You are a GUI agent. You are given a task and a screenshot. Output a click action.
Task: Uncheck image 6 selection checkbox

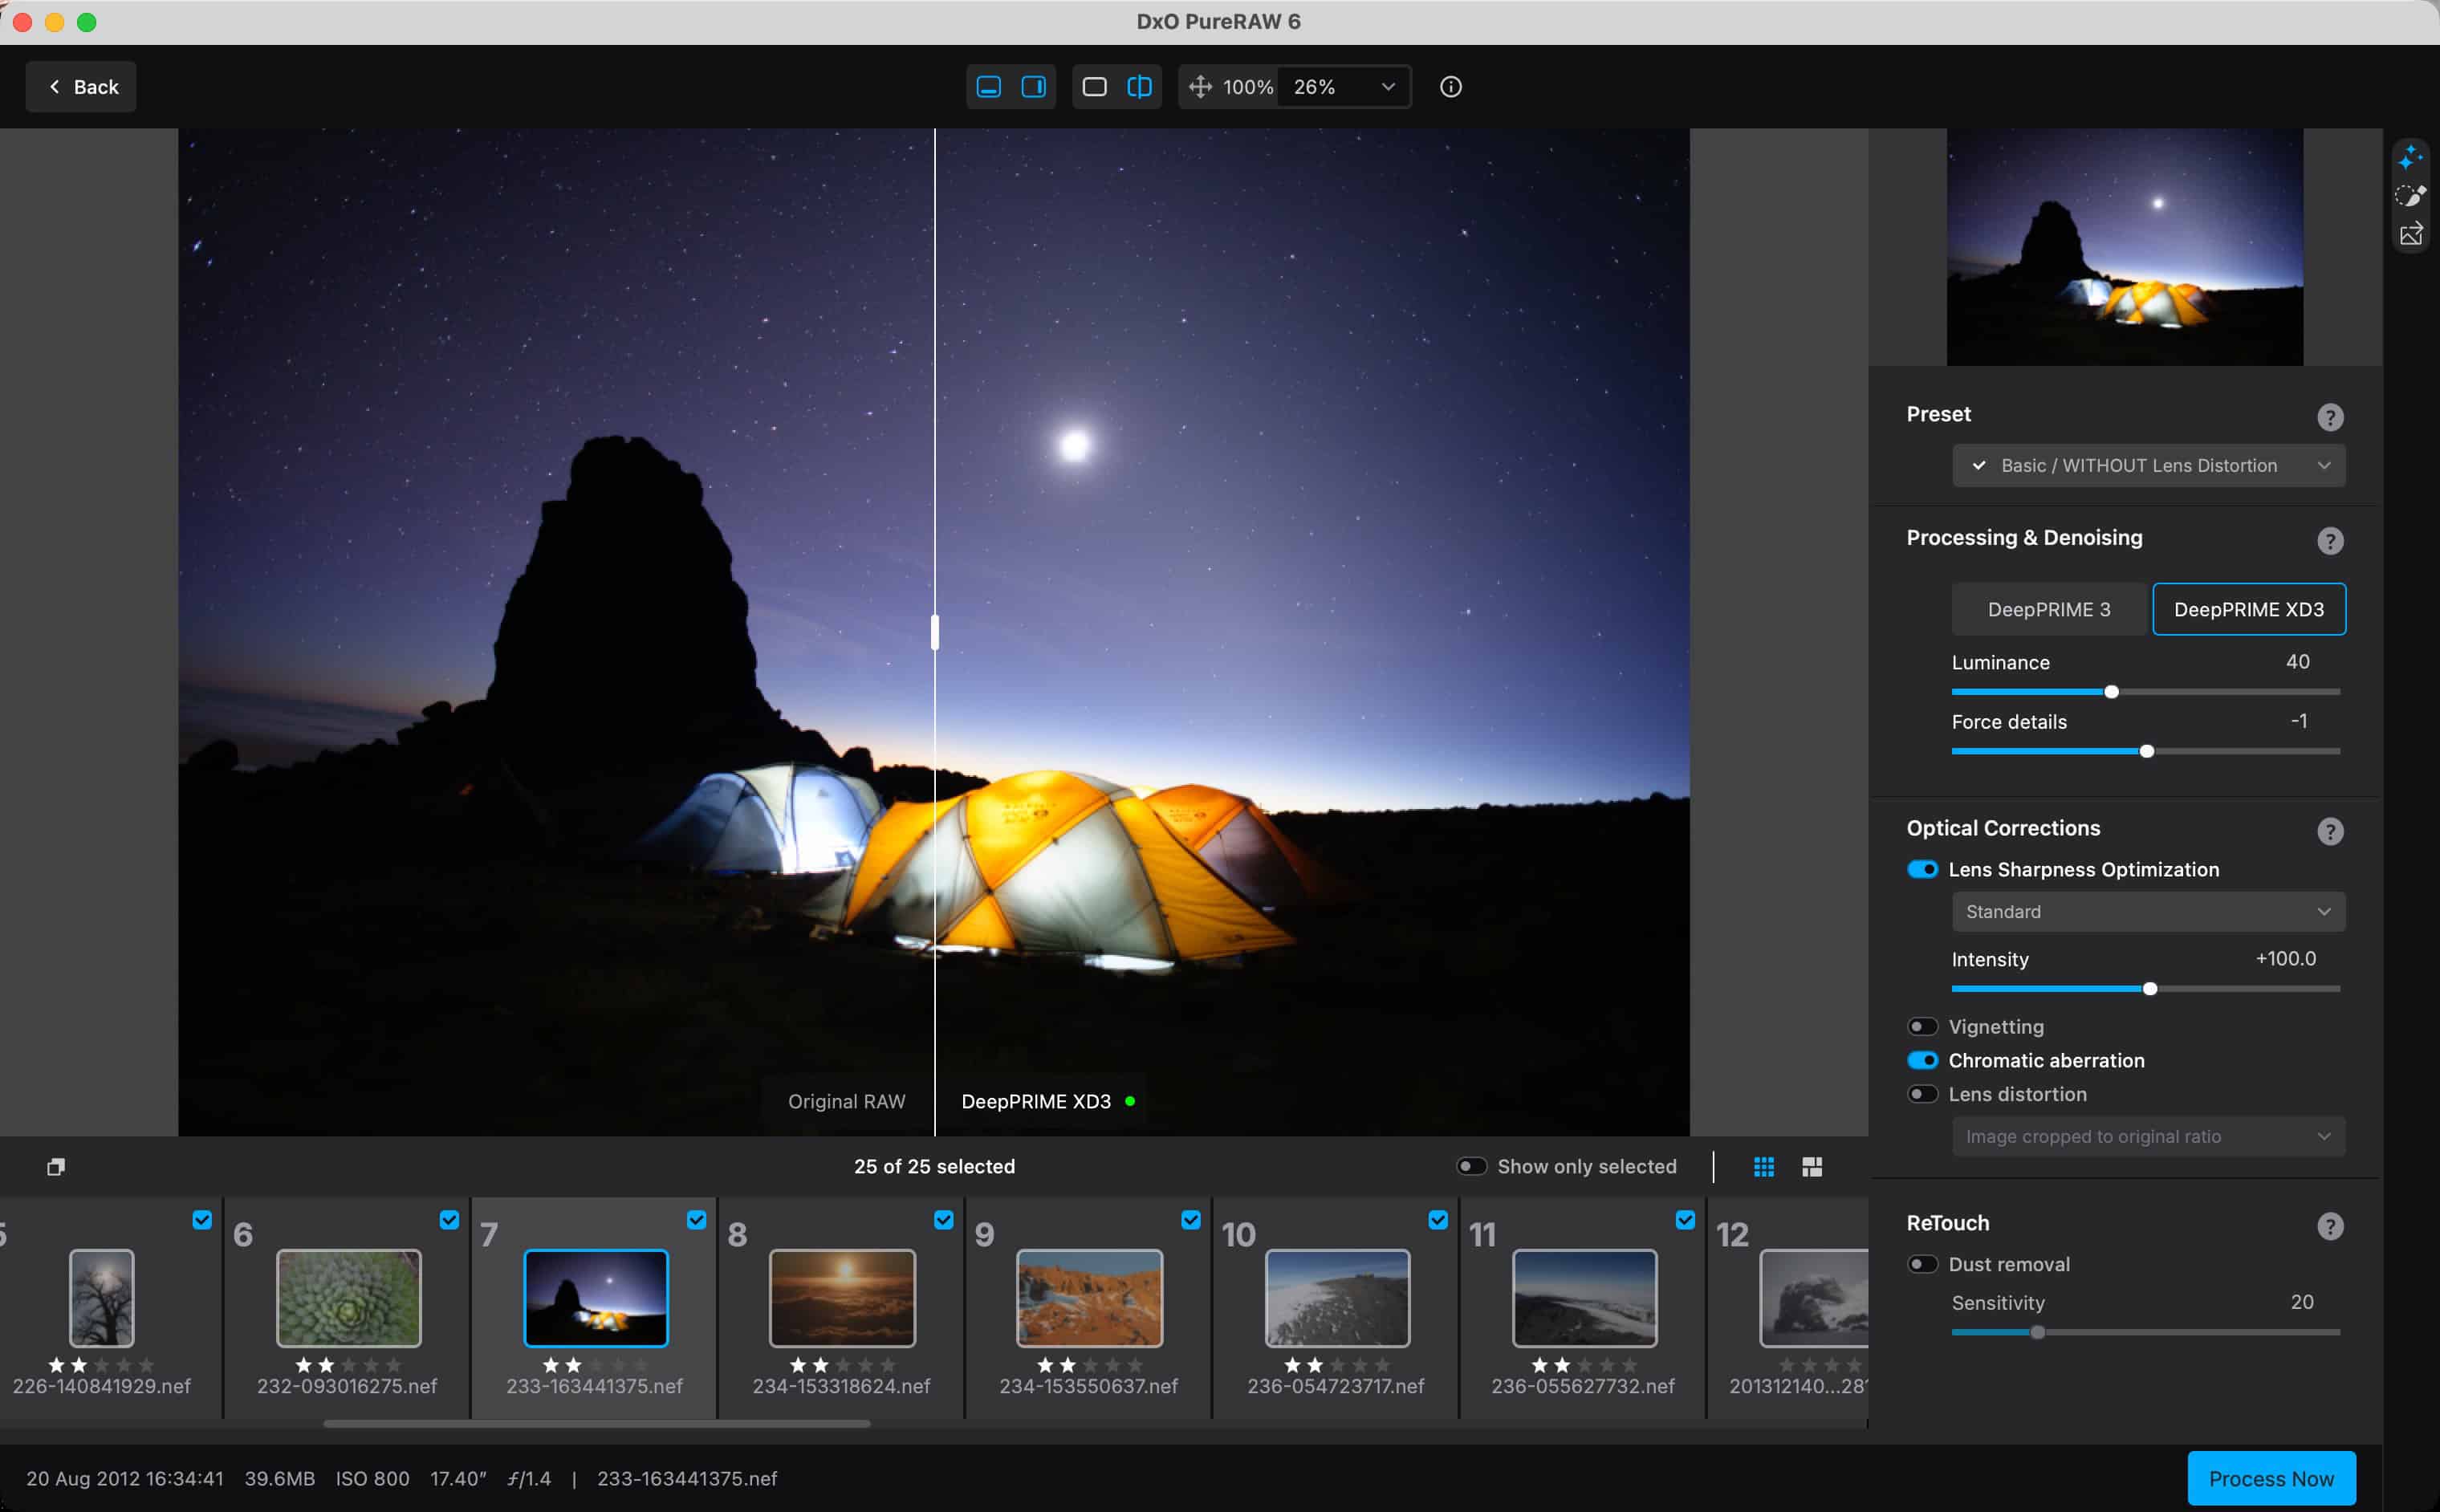449,1219
